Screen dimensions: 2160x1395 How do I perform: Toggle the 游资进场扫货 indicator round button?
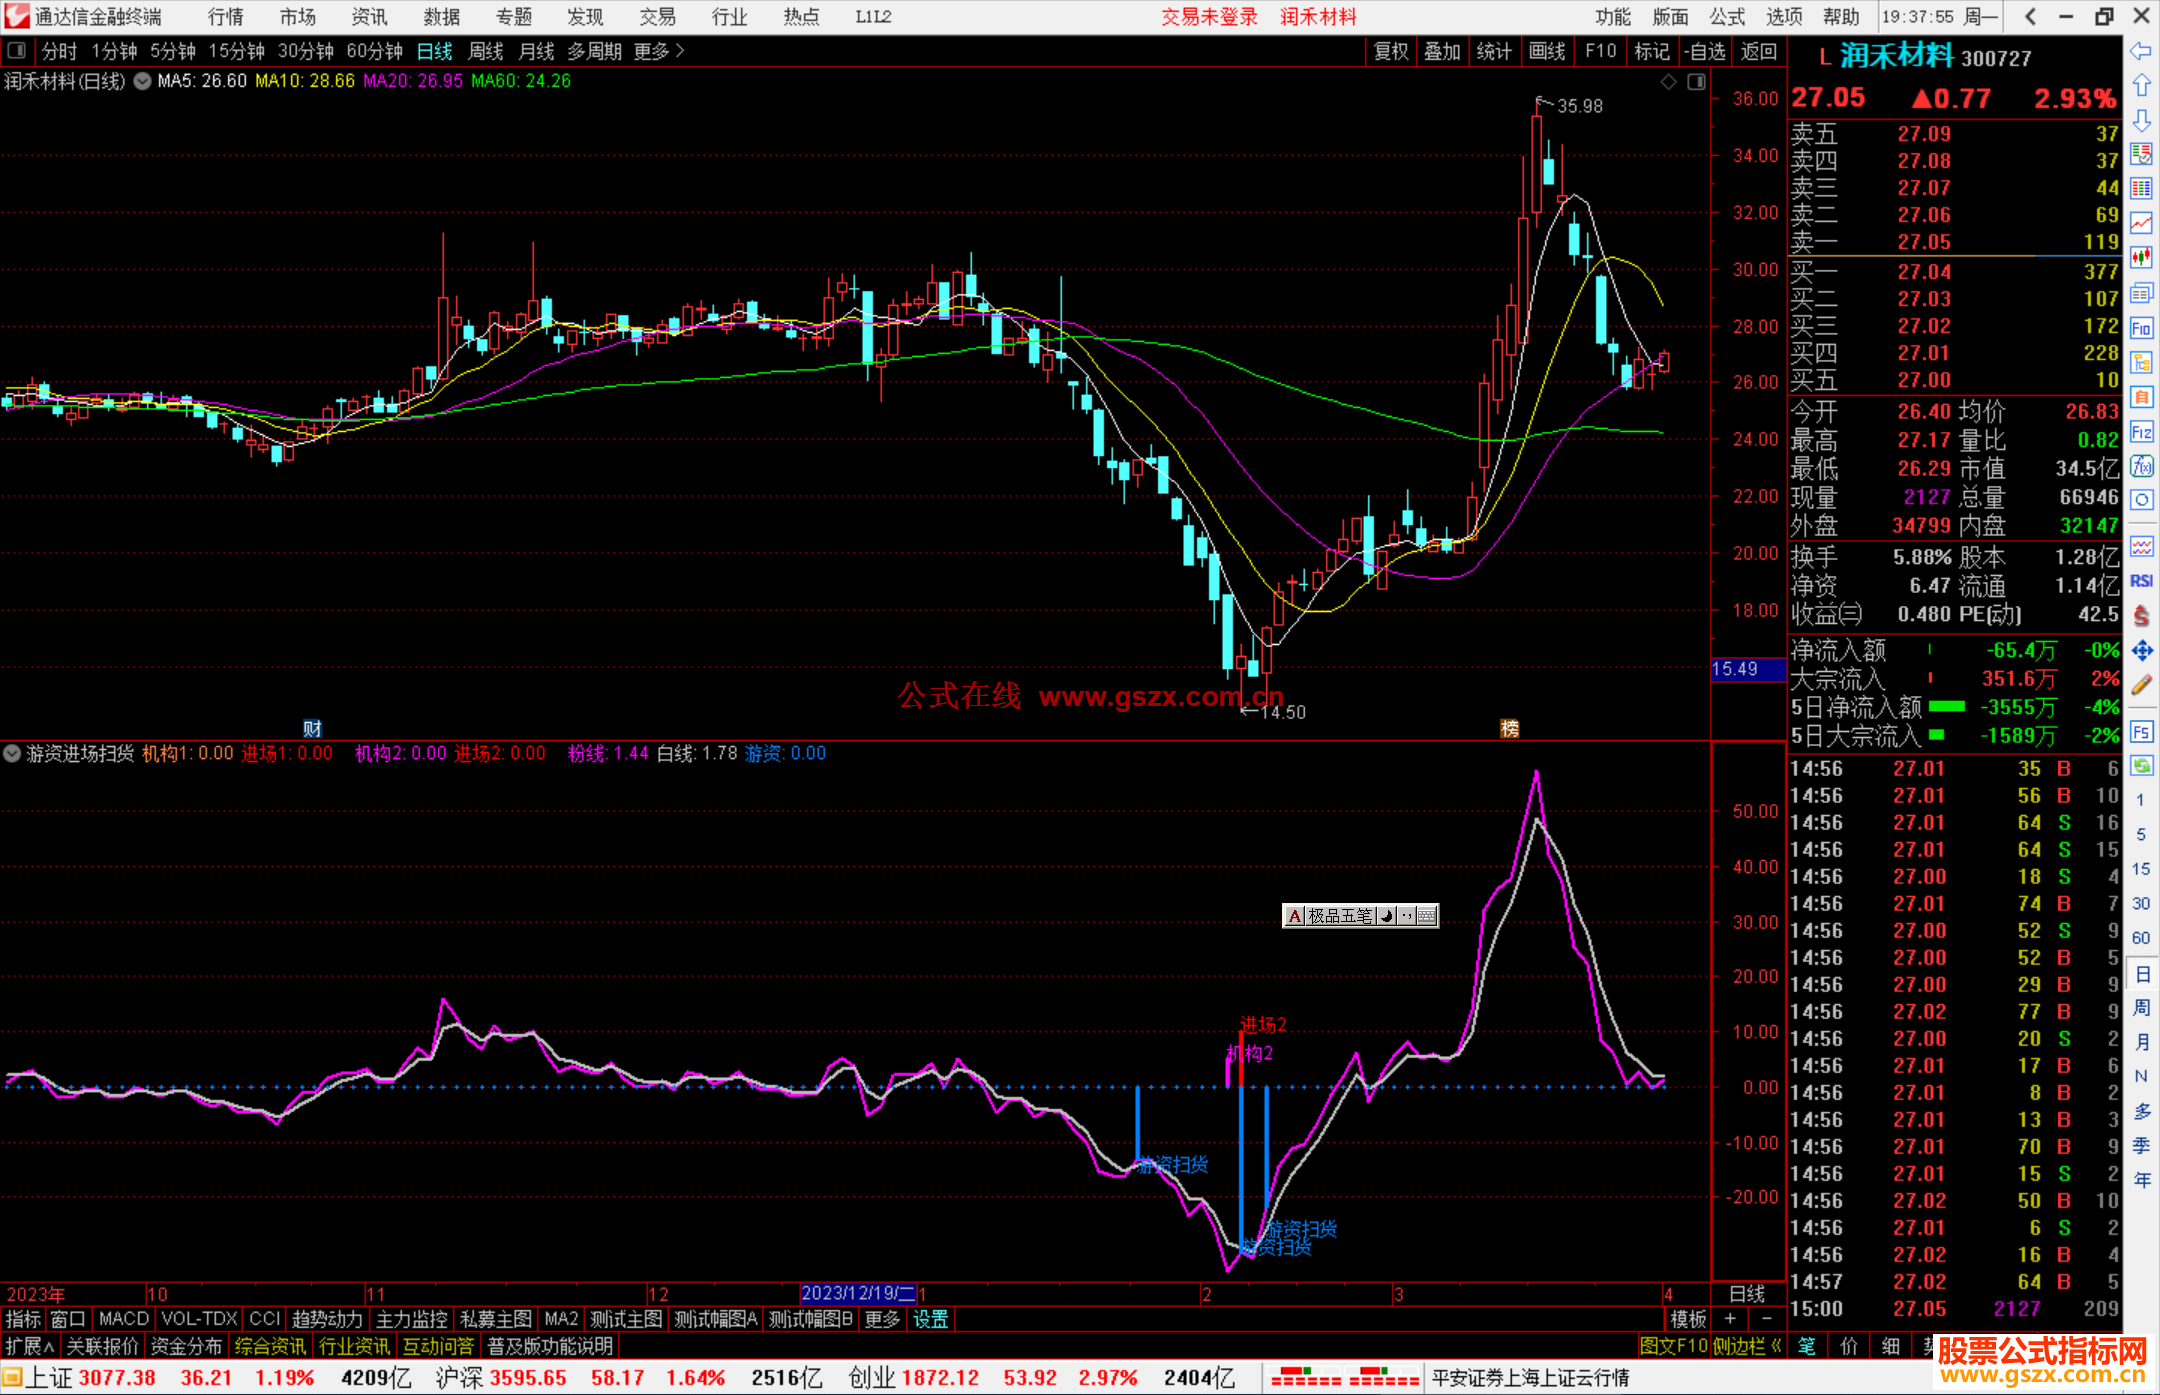[12, 754]
